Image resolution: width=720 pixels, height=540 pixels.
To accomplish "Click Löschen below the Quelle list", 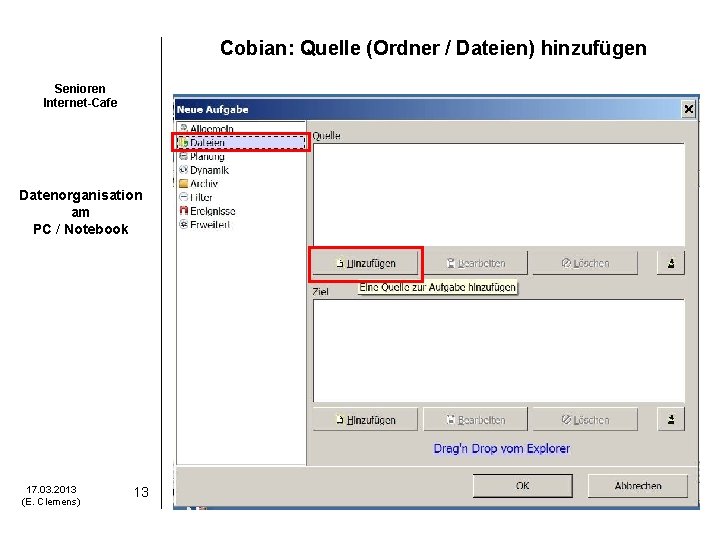I will (x=585, y=264).
